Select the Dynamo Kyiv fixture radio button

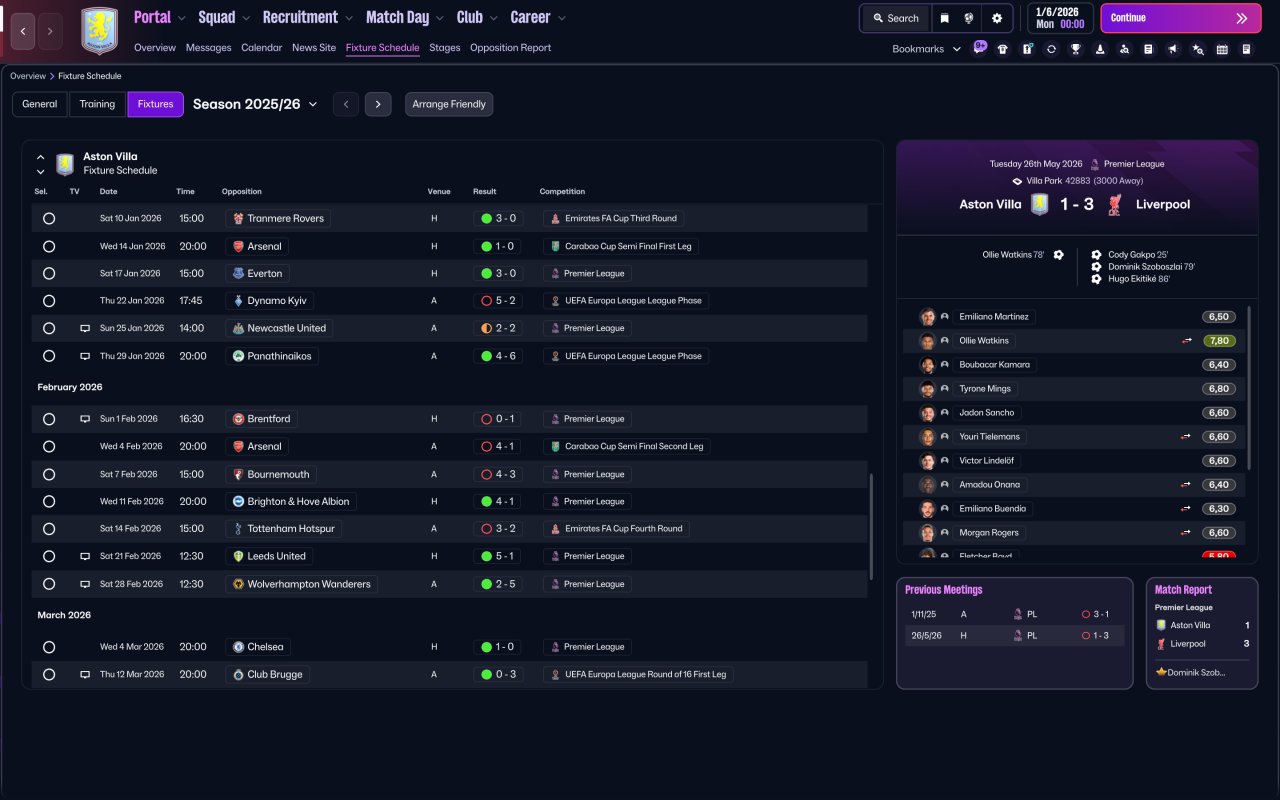(49, 300)
